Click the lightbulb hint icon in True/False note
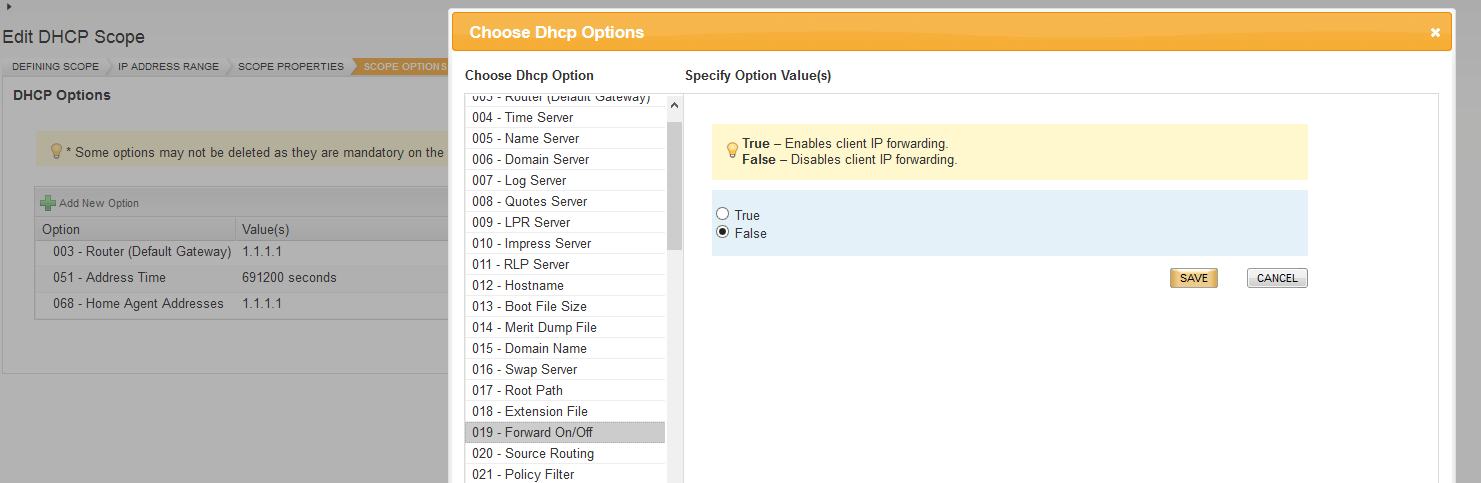 coord(732,150)
